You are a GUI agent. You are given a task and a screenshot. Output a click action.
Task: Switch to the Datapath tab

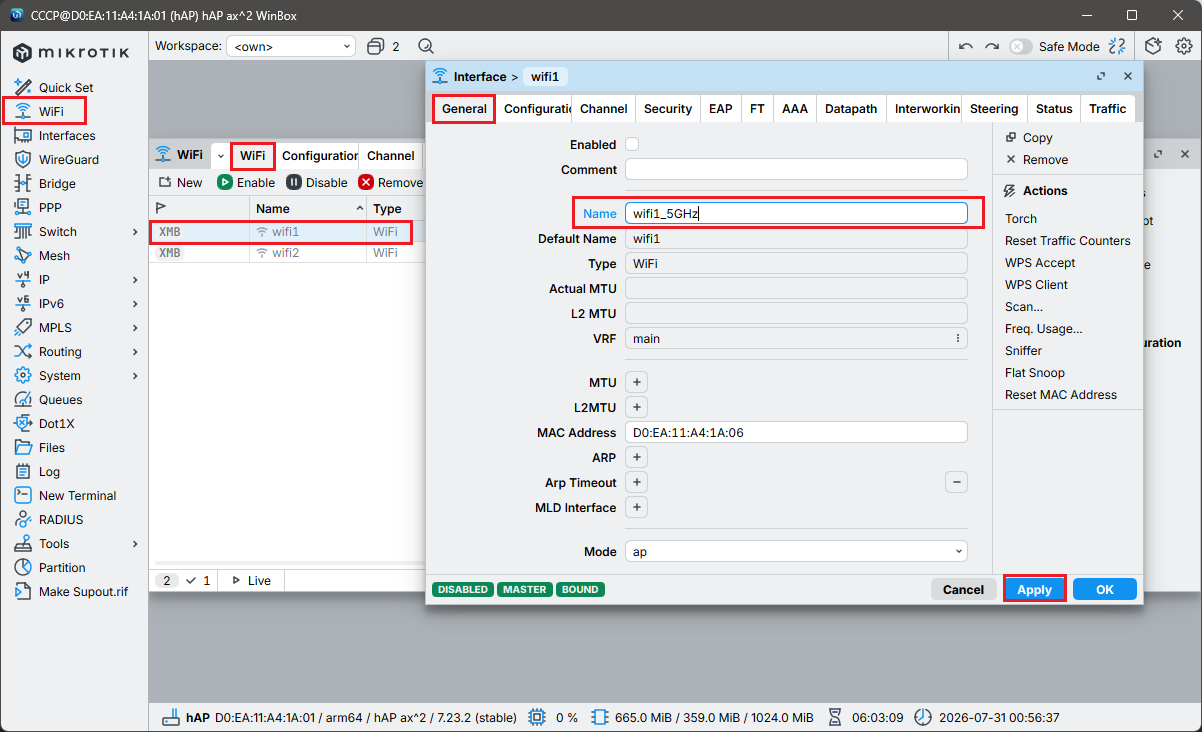click(x=851, y=108)
